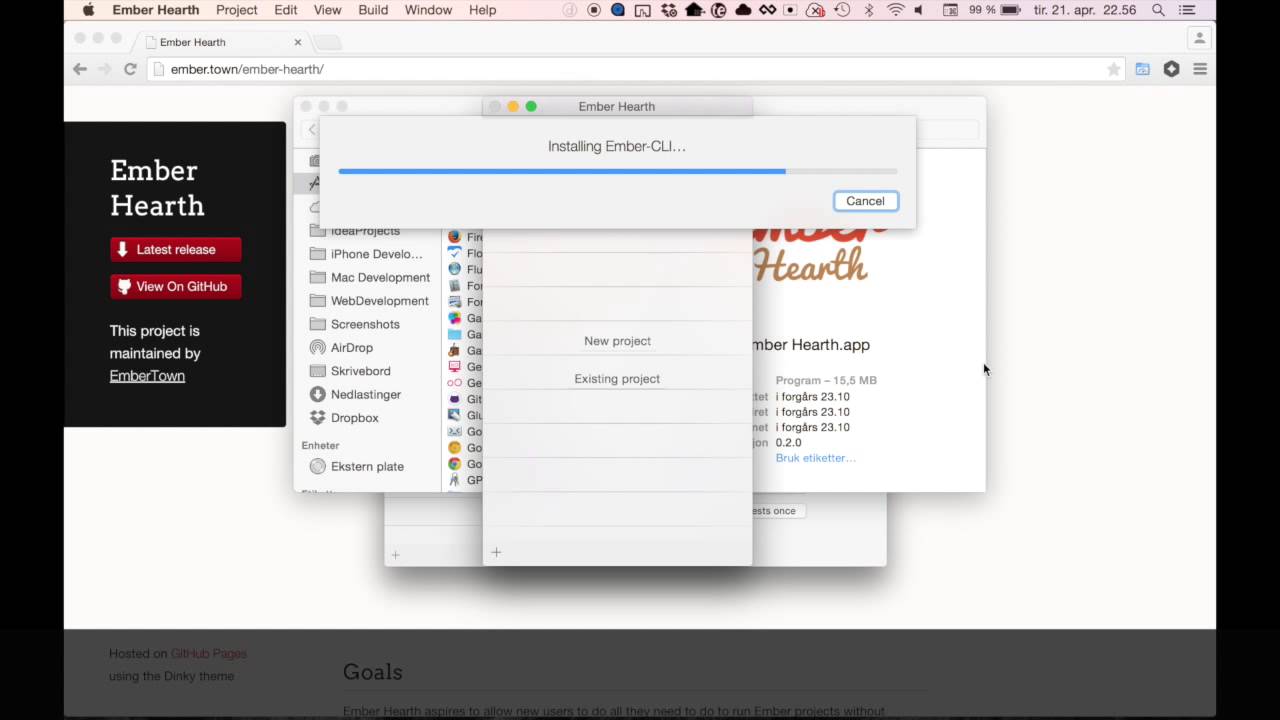
Task: Open Screenshots folder in Finder sidebar
Action: tap(366, 324)
